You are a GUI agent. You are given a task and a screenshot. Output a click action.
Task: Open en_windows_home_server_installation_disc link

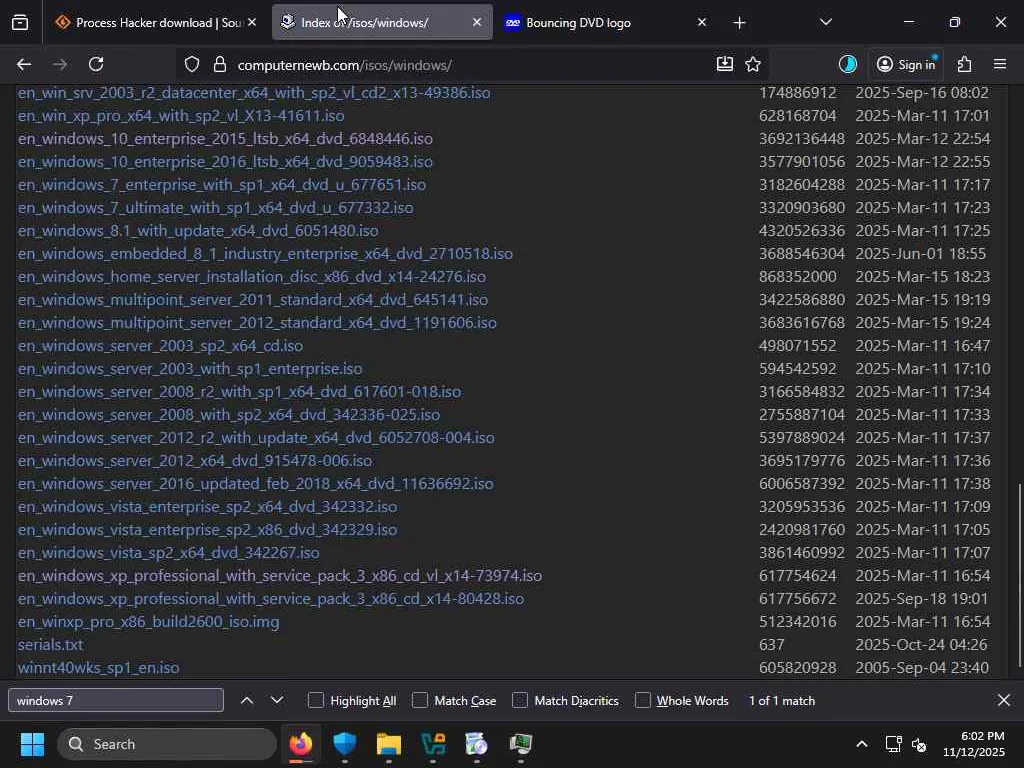click(x=251, y=277)
